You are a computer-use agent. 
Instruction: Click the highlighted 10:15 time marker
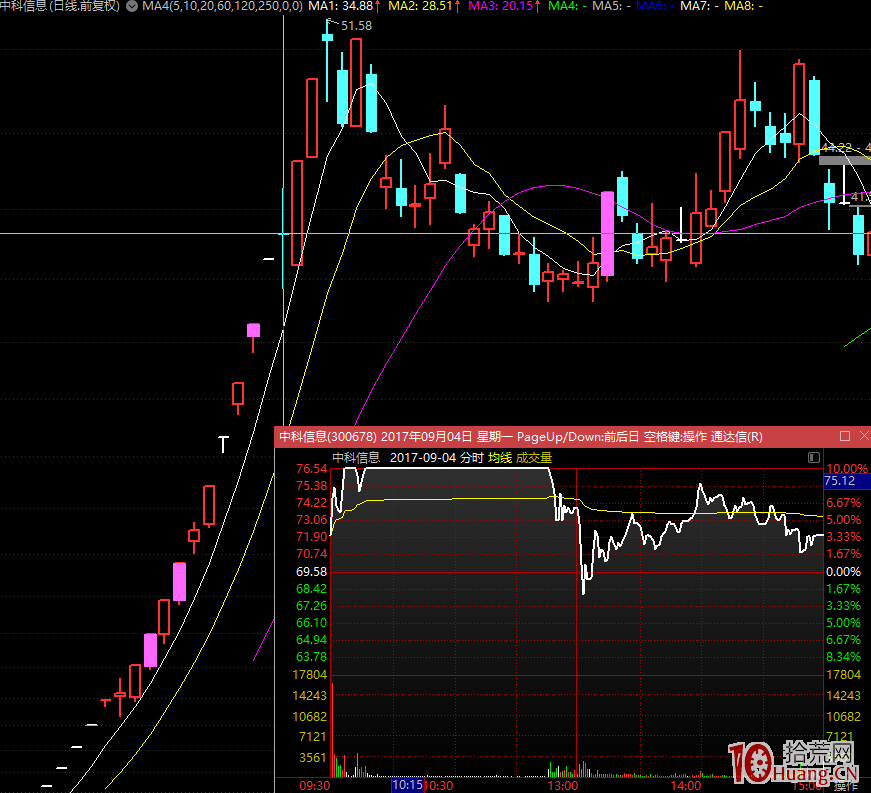[408, 785]
